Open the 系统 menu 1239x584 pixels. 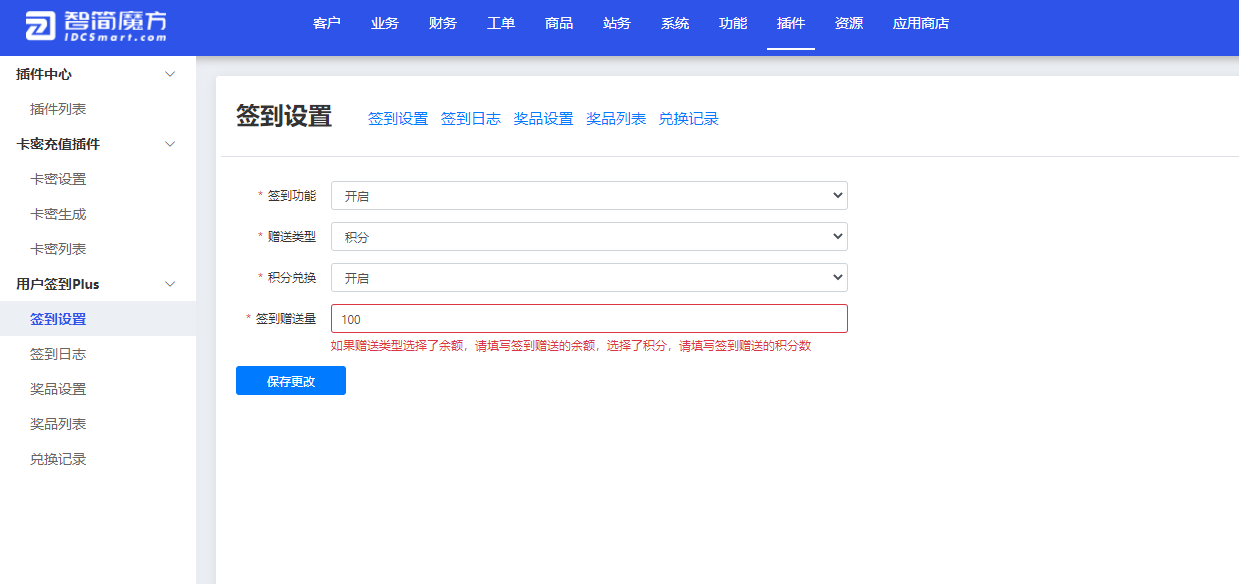click(x=674, y=23)
